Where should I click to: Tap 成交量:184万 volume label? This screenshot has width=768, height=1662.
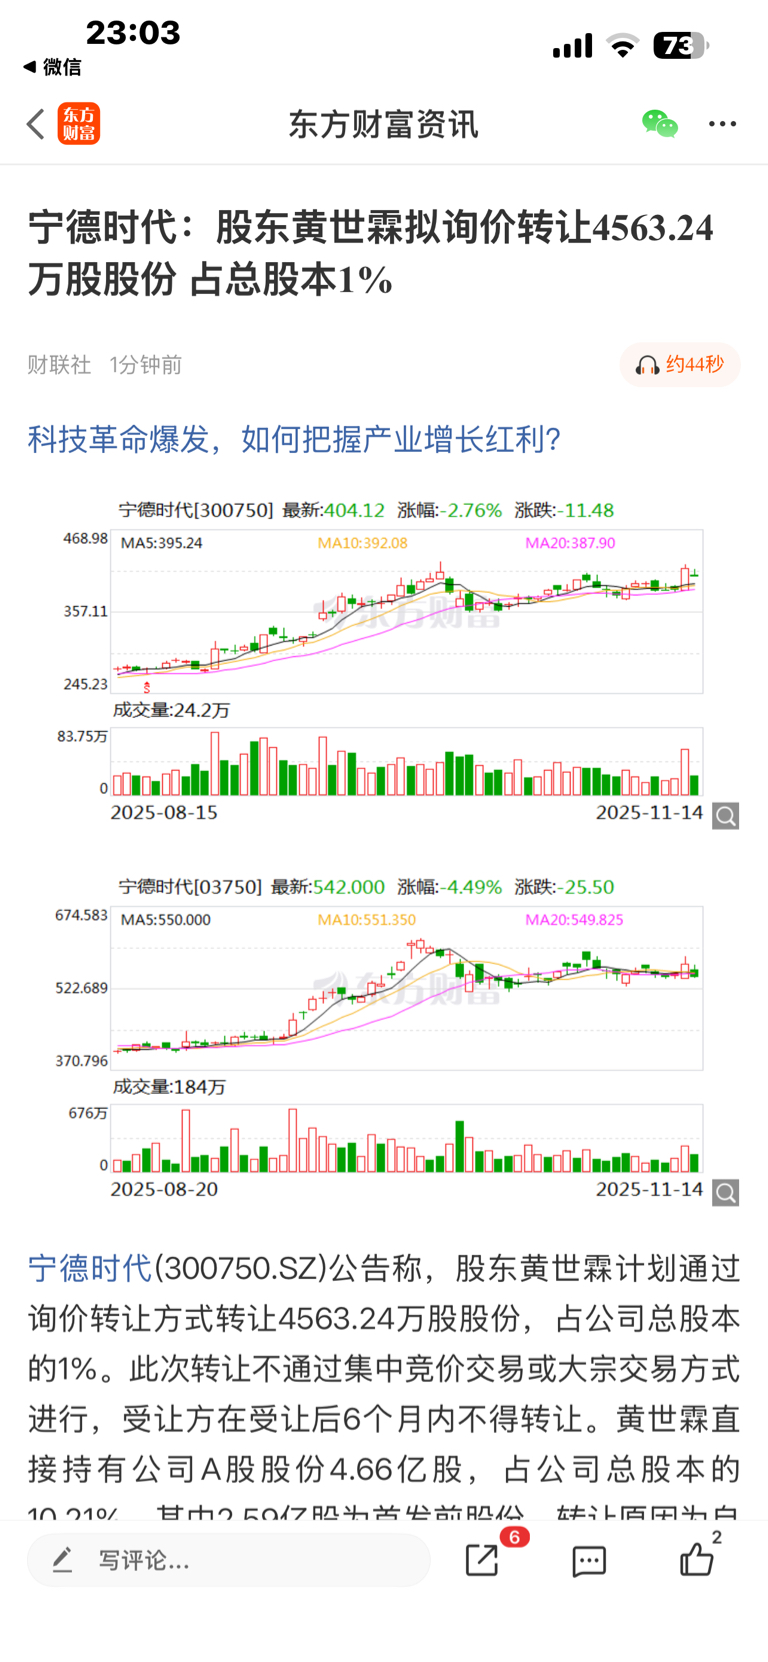coord(169,1087)
